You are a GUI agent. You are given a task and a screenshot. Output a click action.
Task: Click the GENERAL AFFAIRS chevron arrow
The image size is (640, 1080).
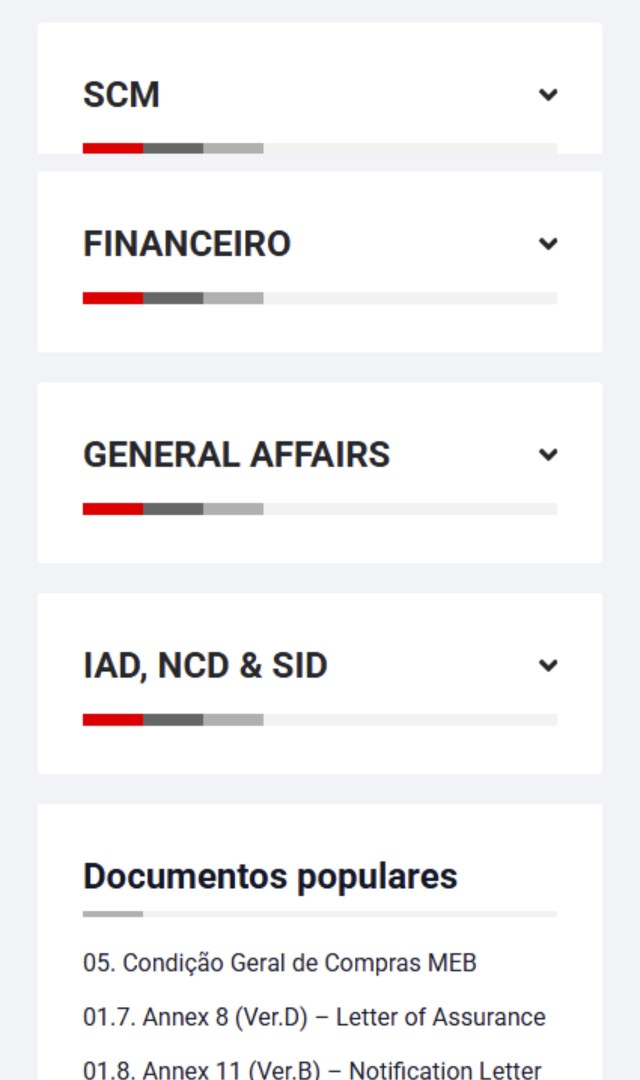click(547, 455)
